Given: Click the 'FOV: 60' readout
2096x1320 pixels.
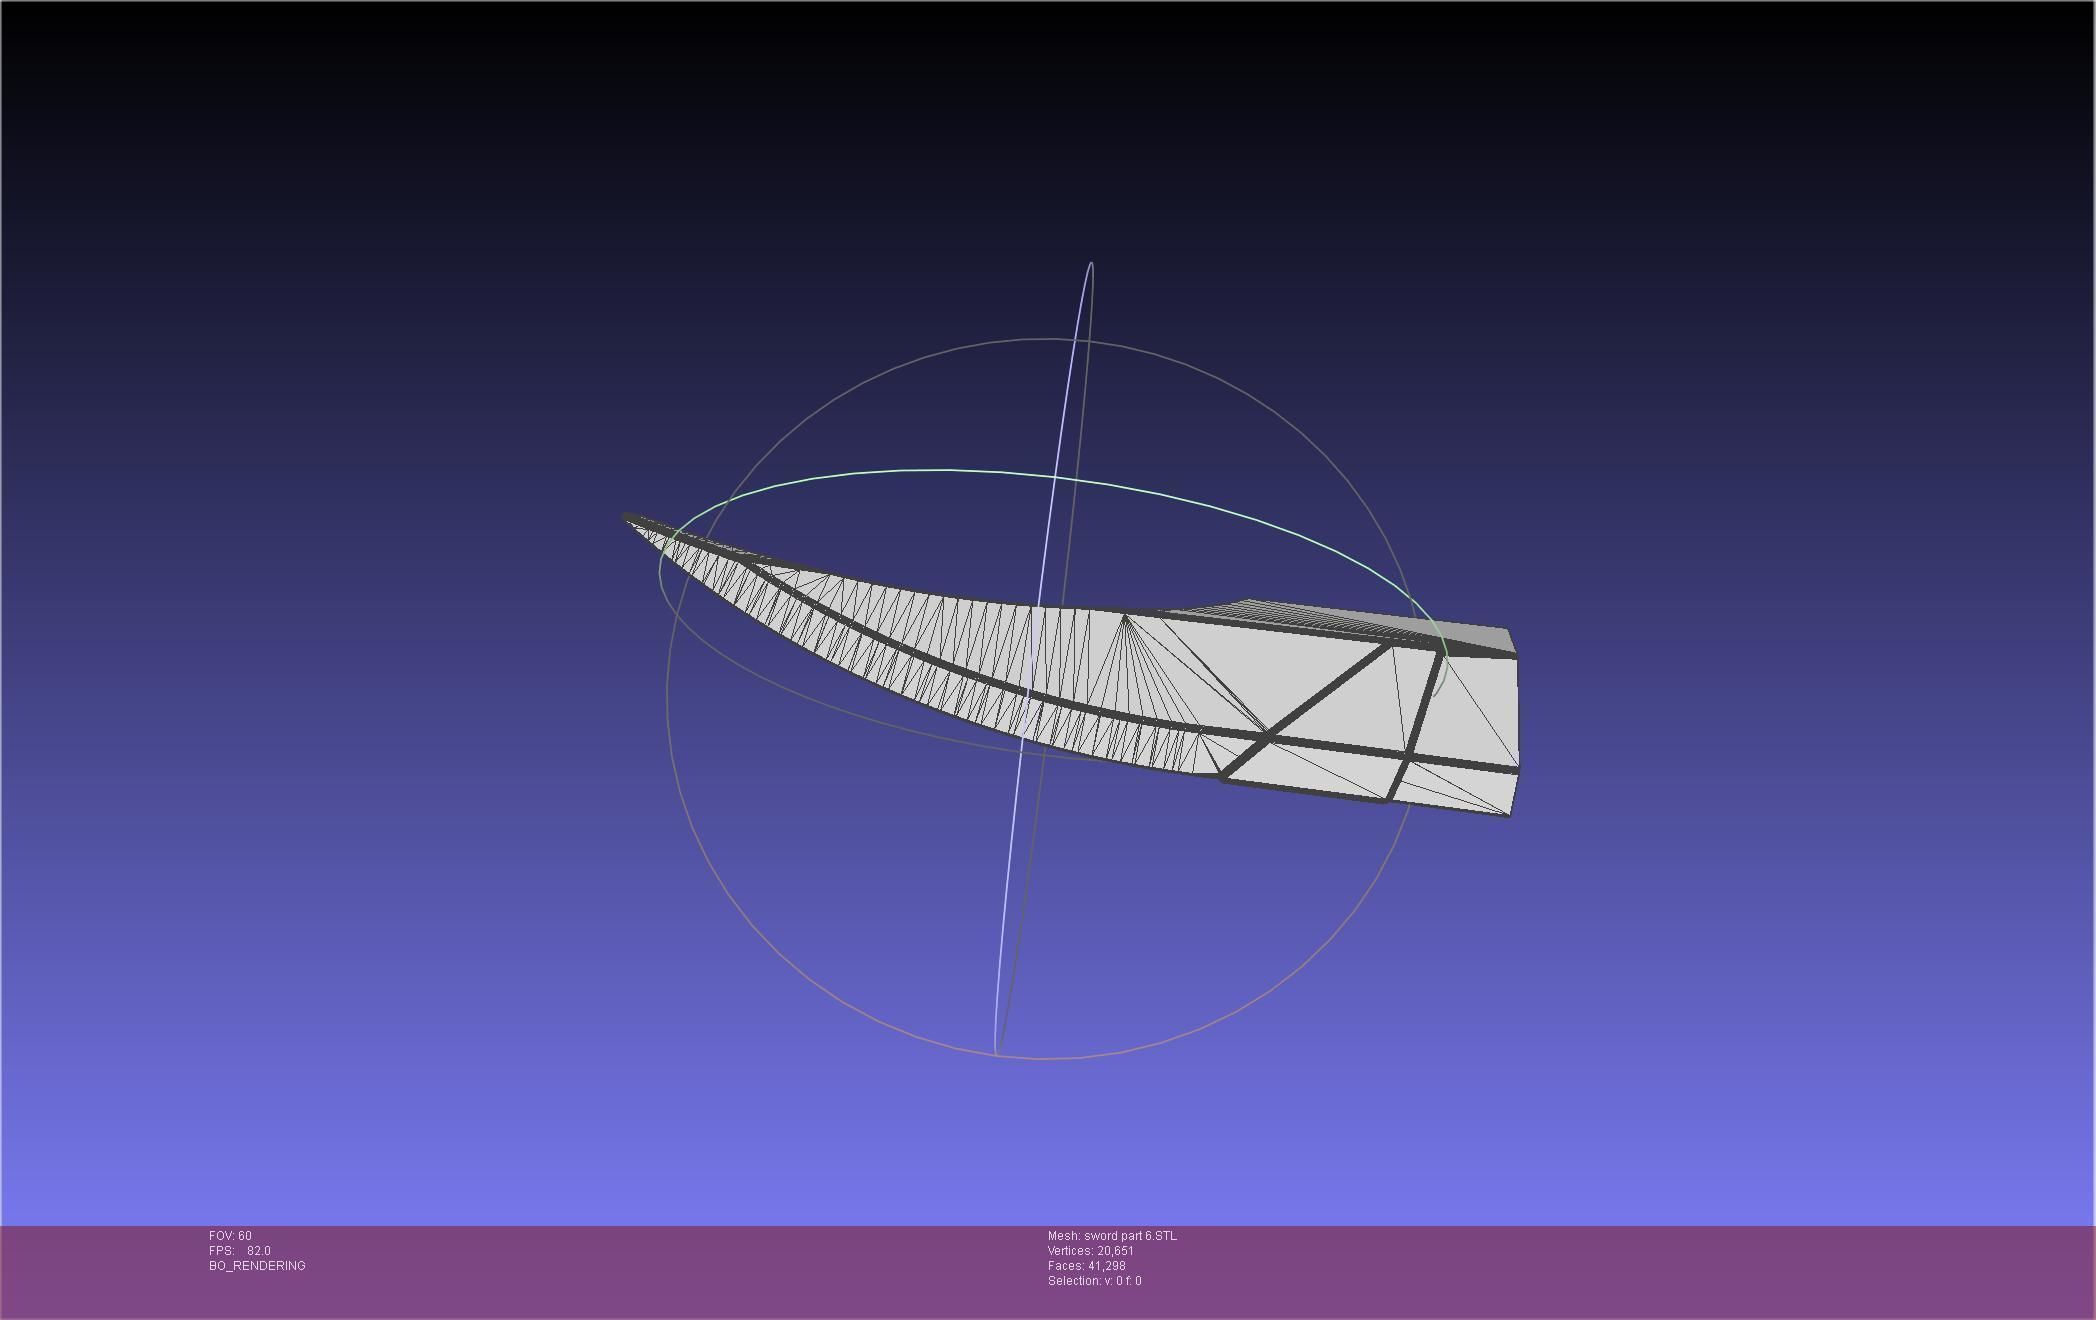Looking at the screenshot, I should point(230,1236).
